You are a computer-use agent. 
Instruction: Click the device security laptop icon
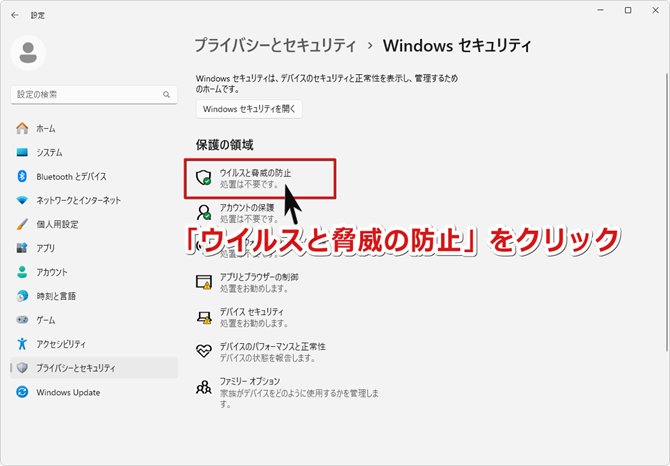(204, 317)
